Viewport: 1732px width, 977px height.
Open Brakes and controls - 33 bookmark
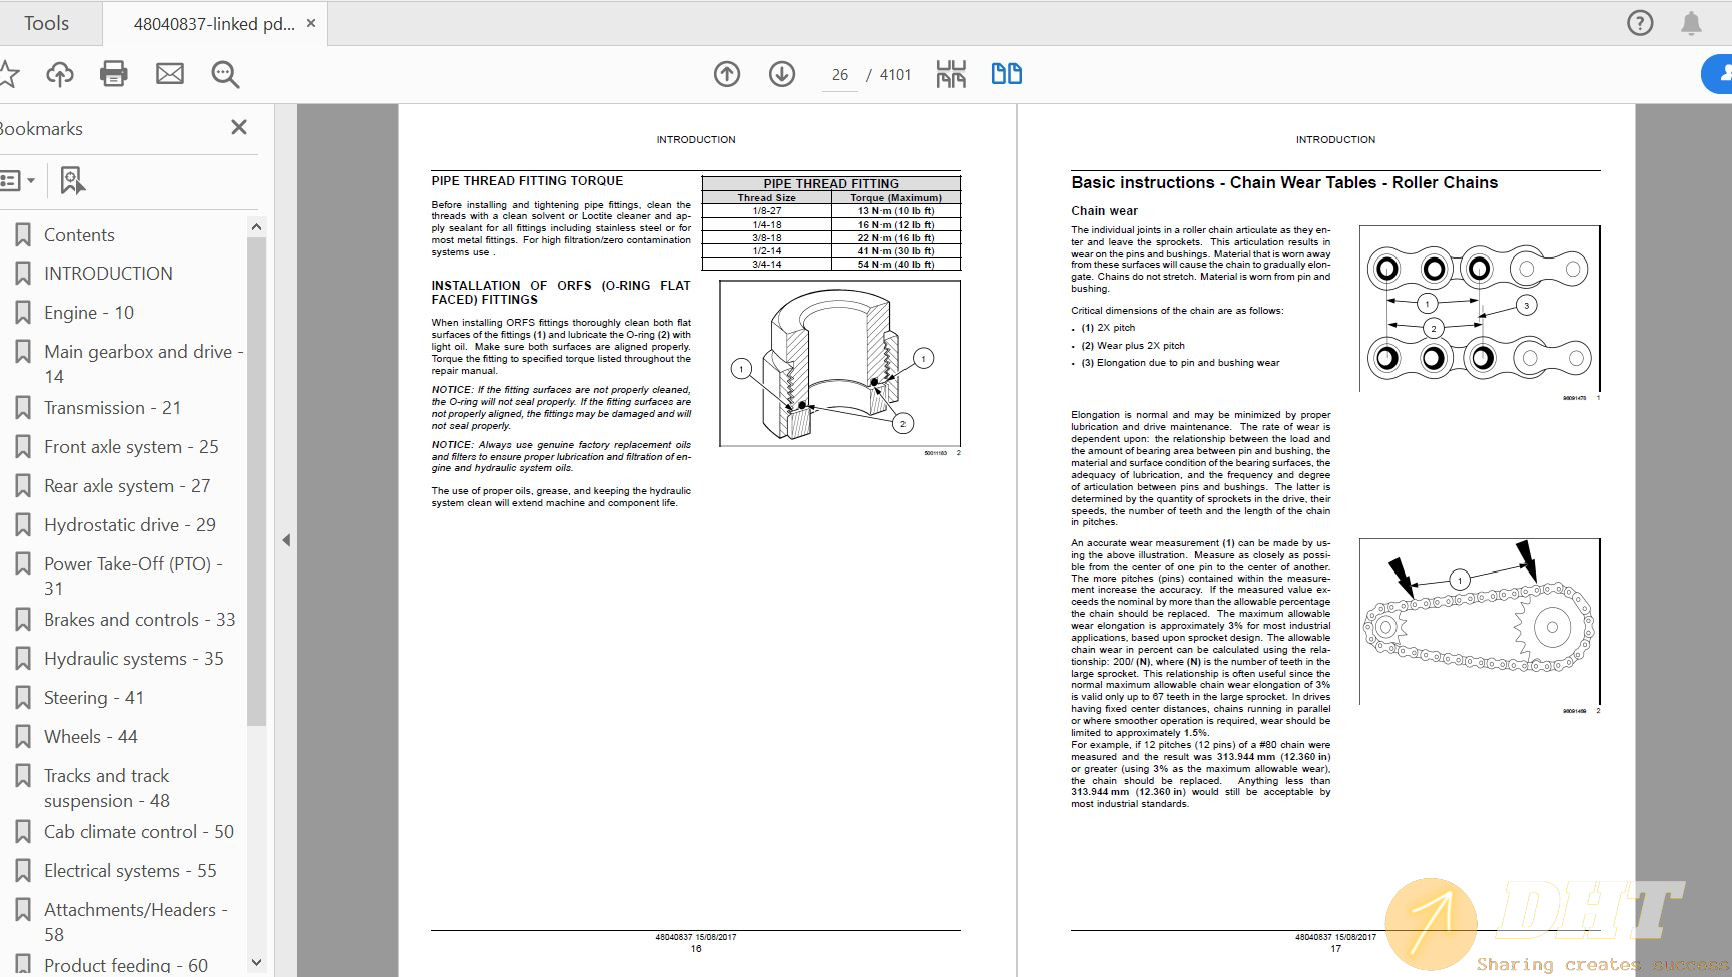click(x=140, y=620)
